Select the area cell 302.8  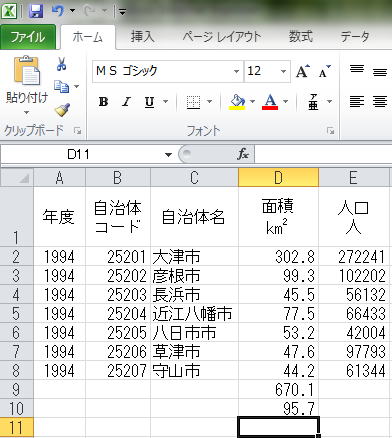coord(278,256)
